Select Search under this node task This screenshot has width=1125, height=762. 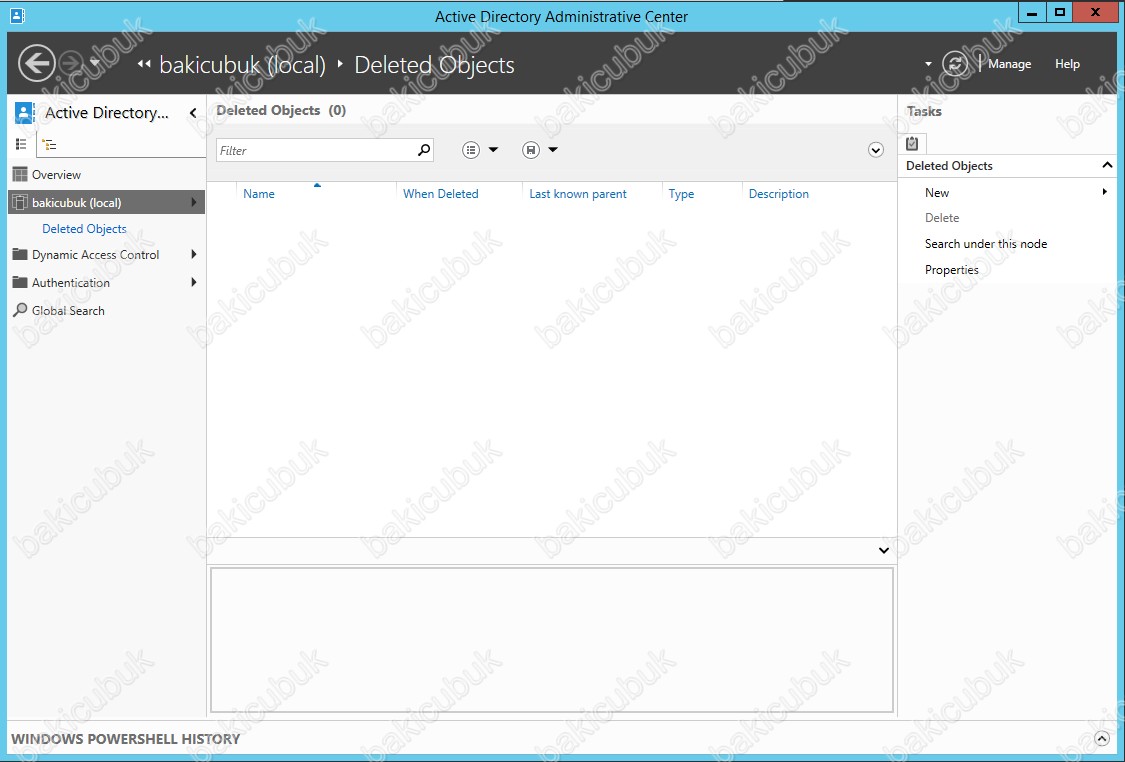click(x=986, y=243)
